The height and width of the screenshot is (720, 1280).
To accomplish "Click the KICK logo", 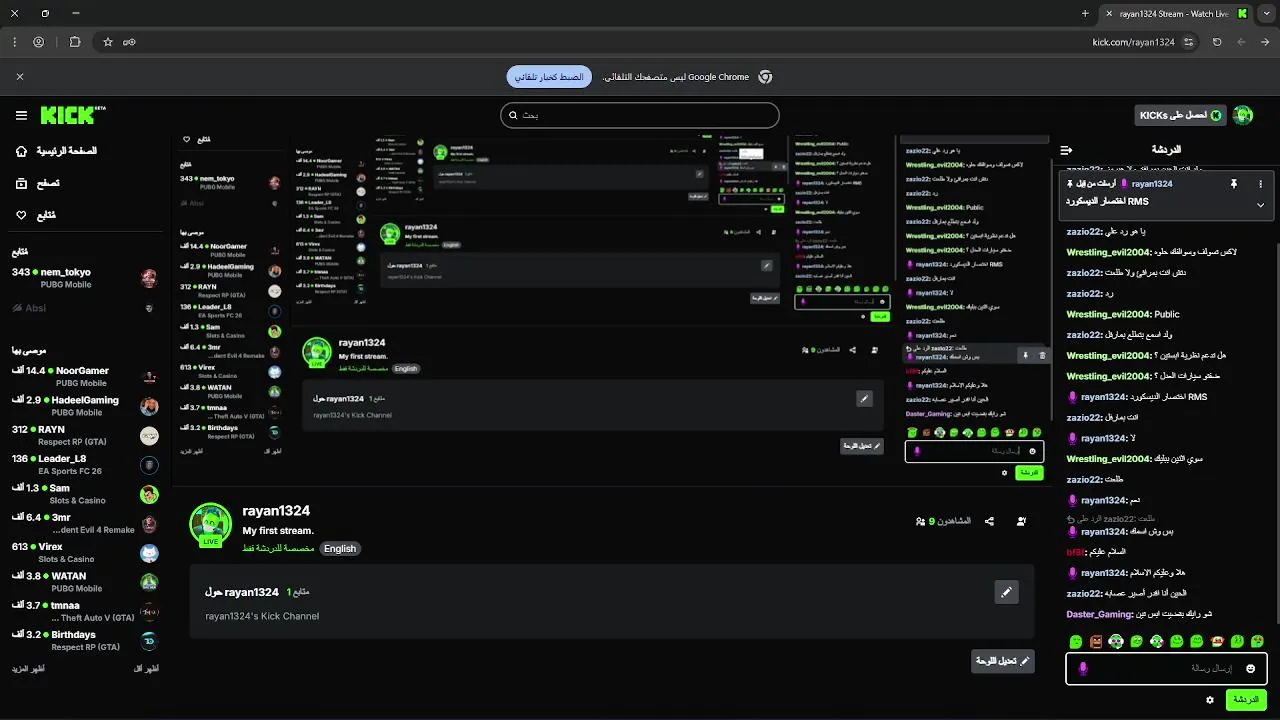I will tap(73, 115).
